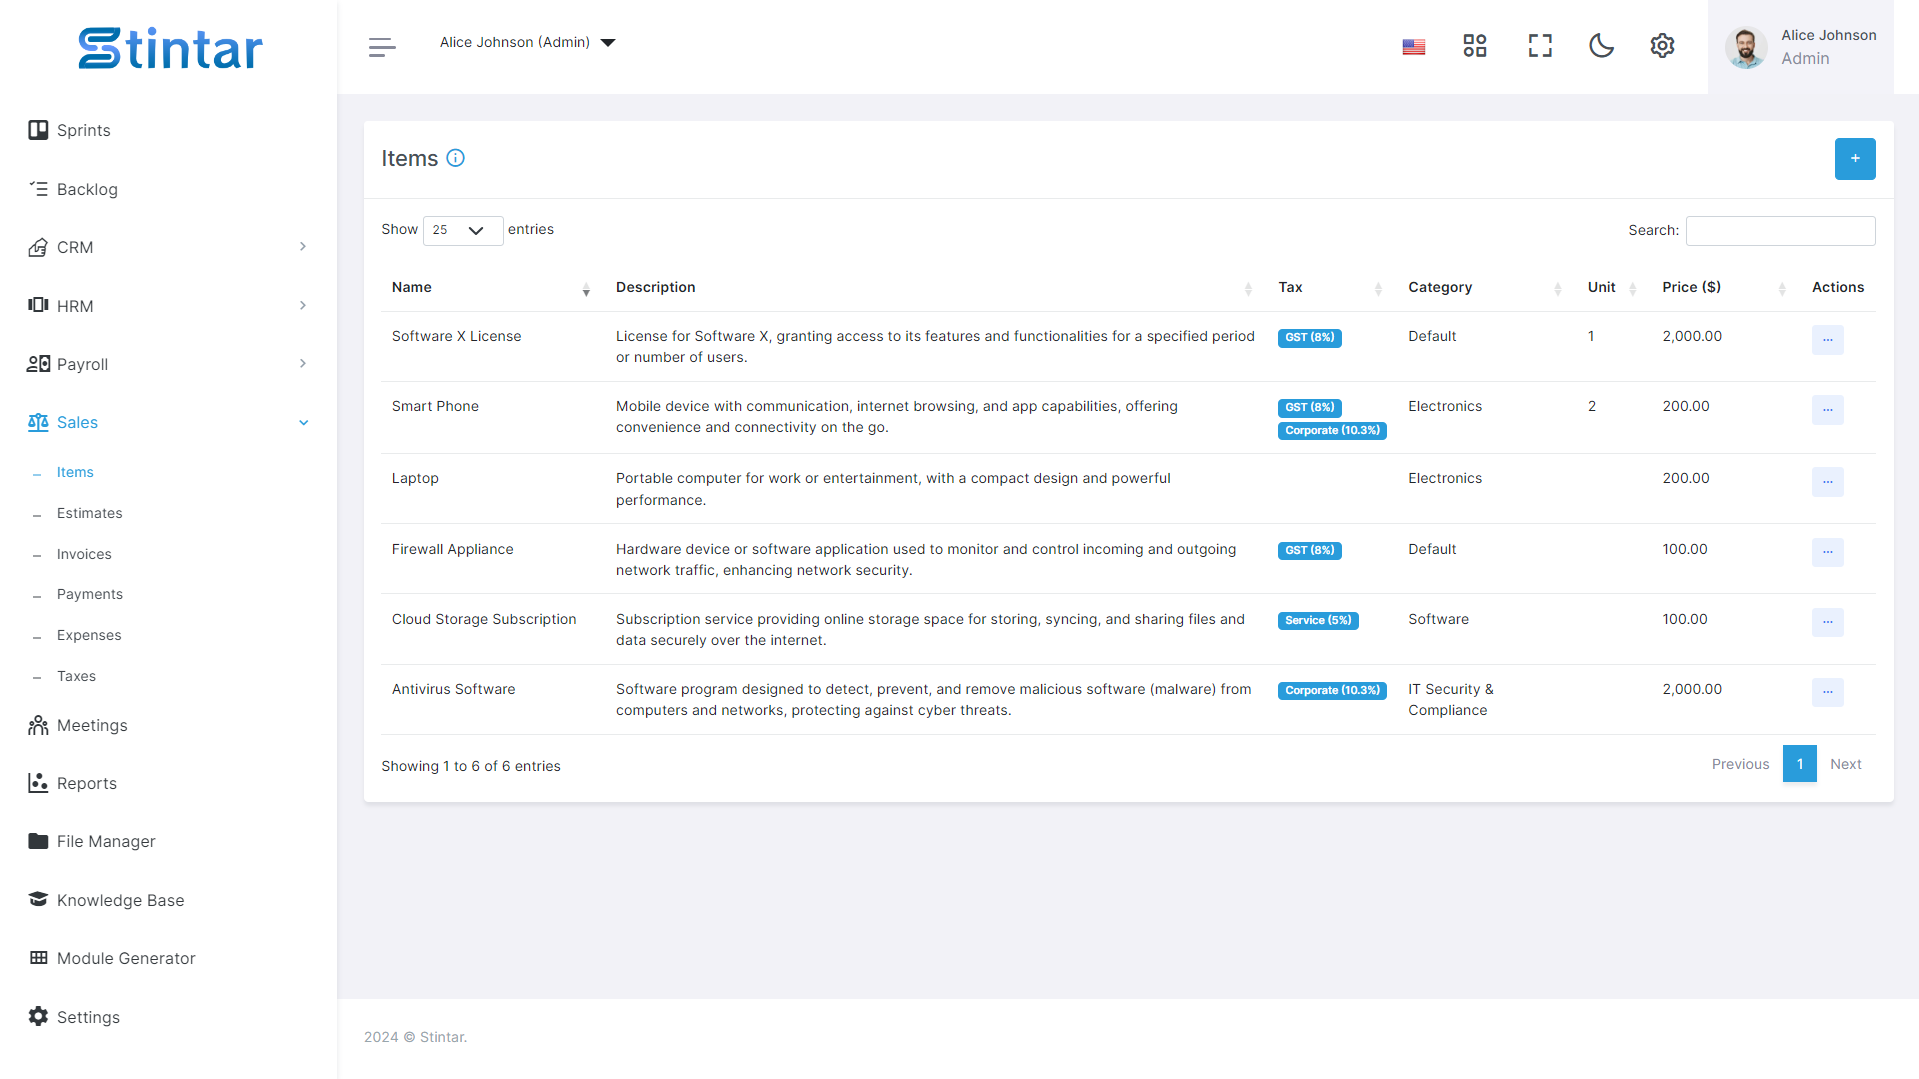Add a new item with plus button
This screenshot has height=1079, width=1919.
click(1855, 159)
